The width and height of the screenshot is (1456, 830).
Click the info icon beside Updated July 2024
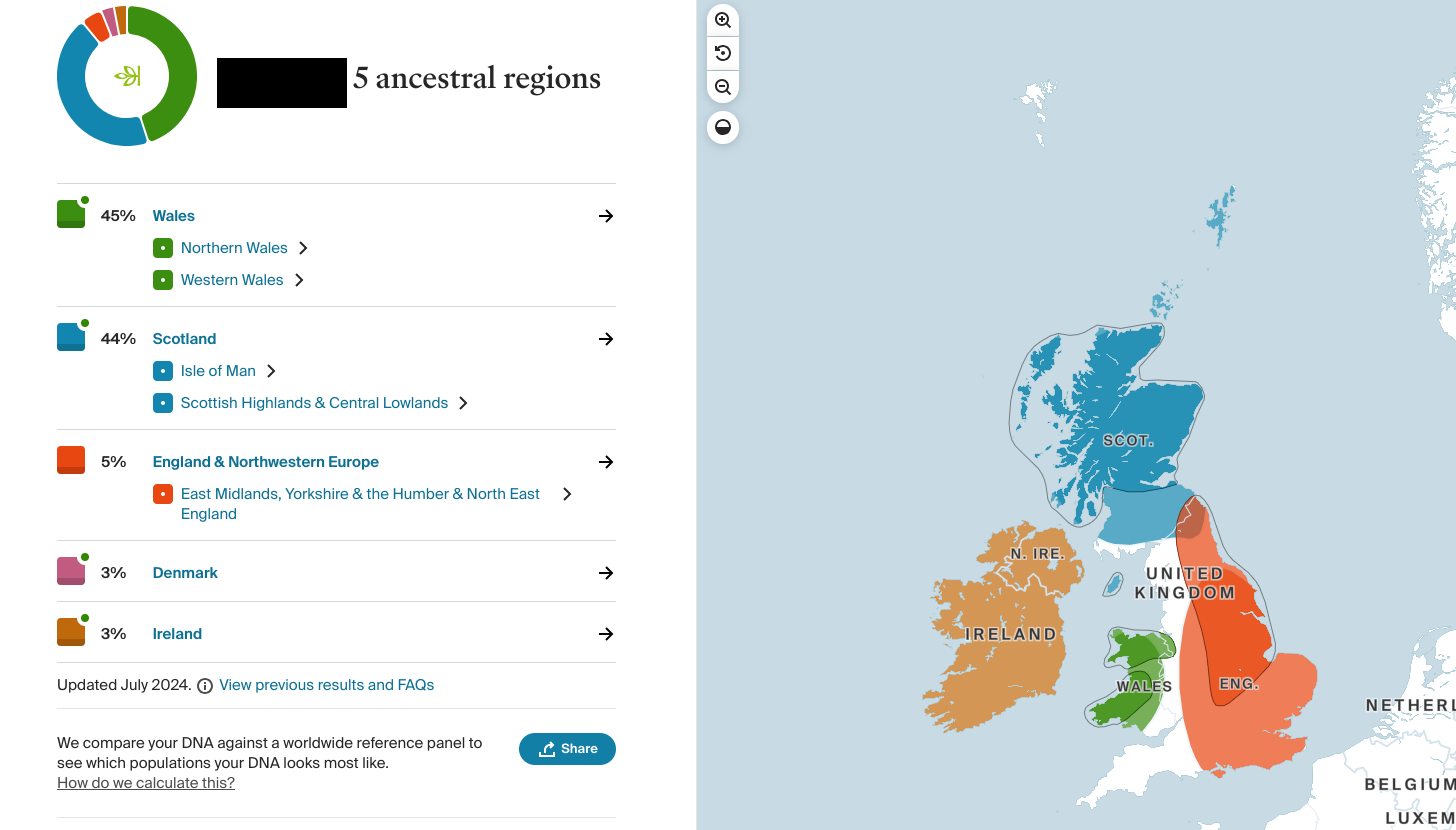[x=205, y=686]
